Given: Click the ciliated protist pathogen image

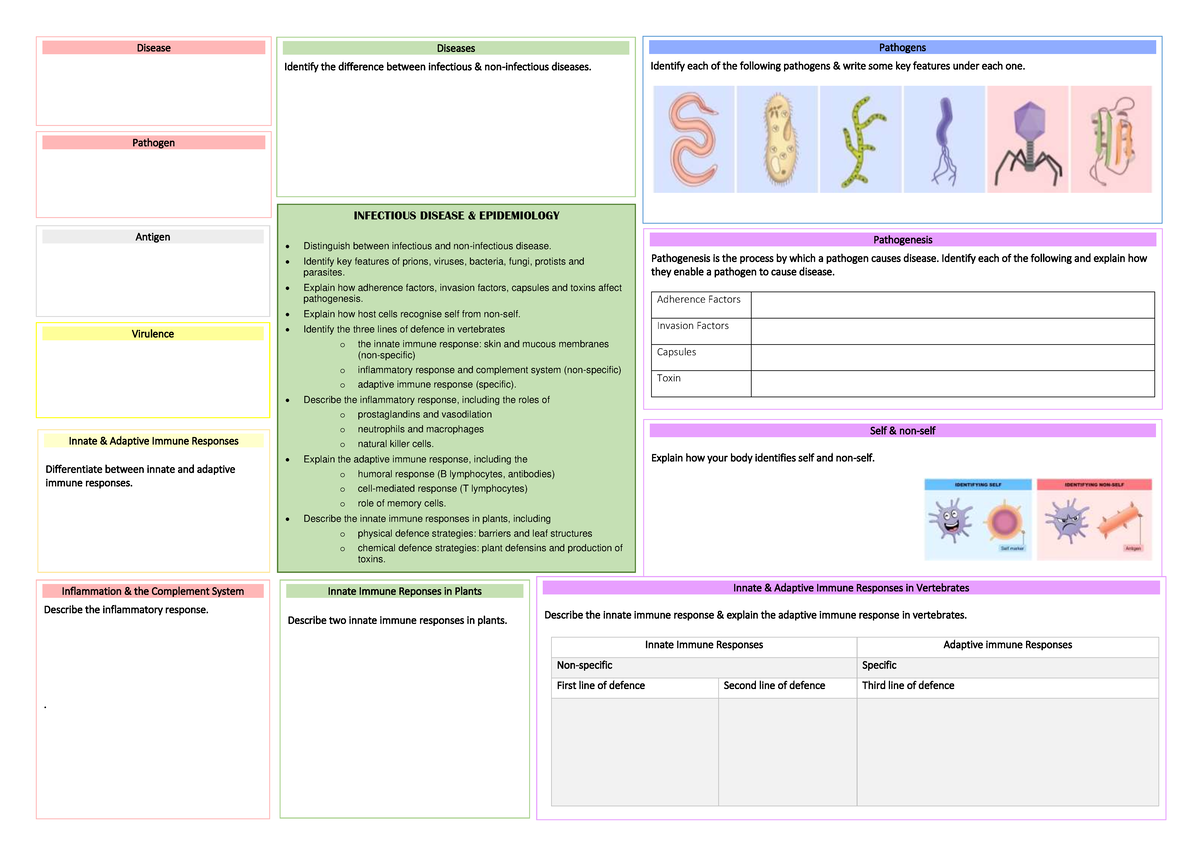Looking at the screenshot, I should (x=777, y=139).
